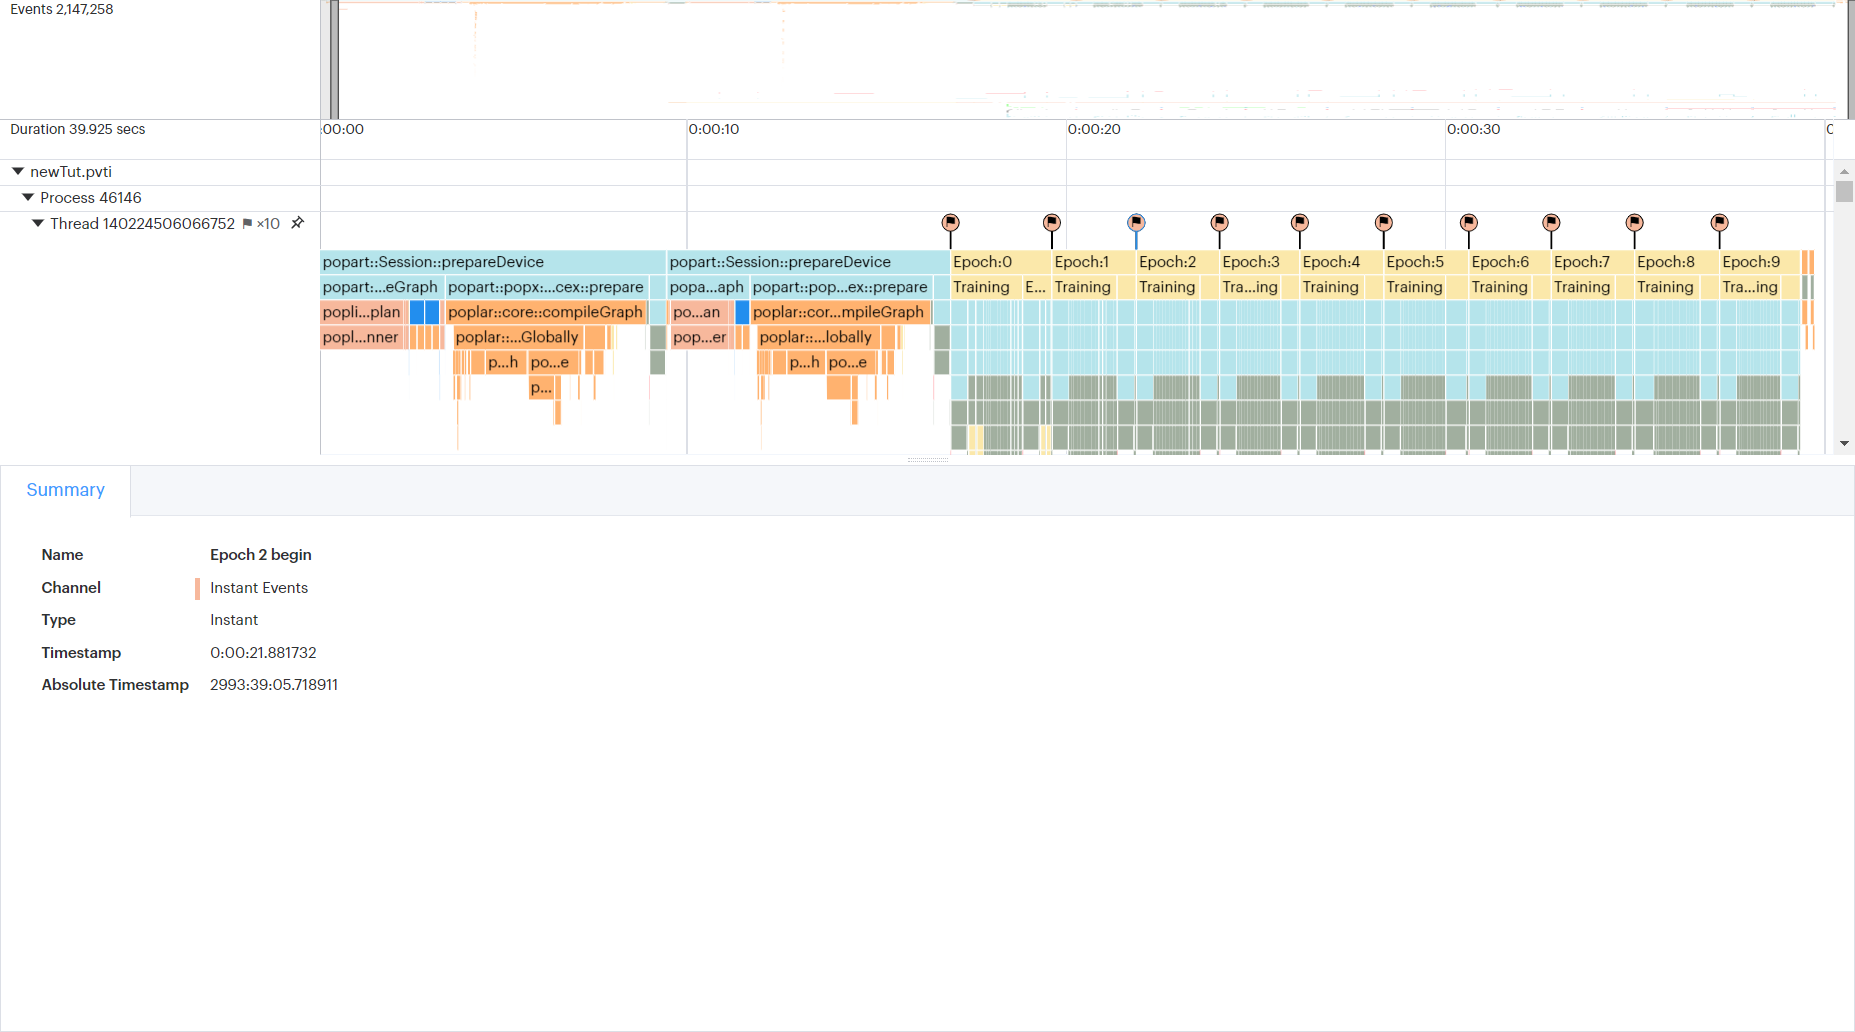Click the Epoch:0 span block
Screen dimensions: 1855x1032
tap(1001, 262)
